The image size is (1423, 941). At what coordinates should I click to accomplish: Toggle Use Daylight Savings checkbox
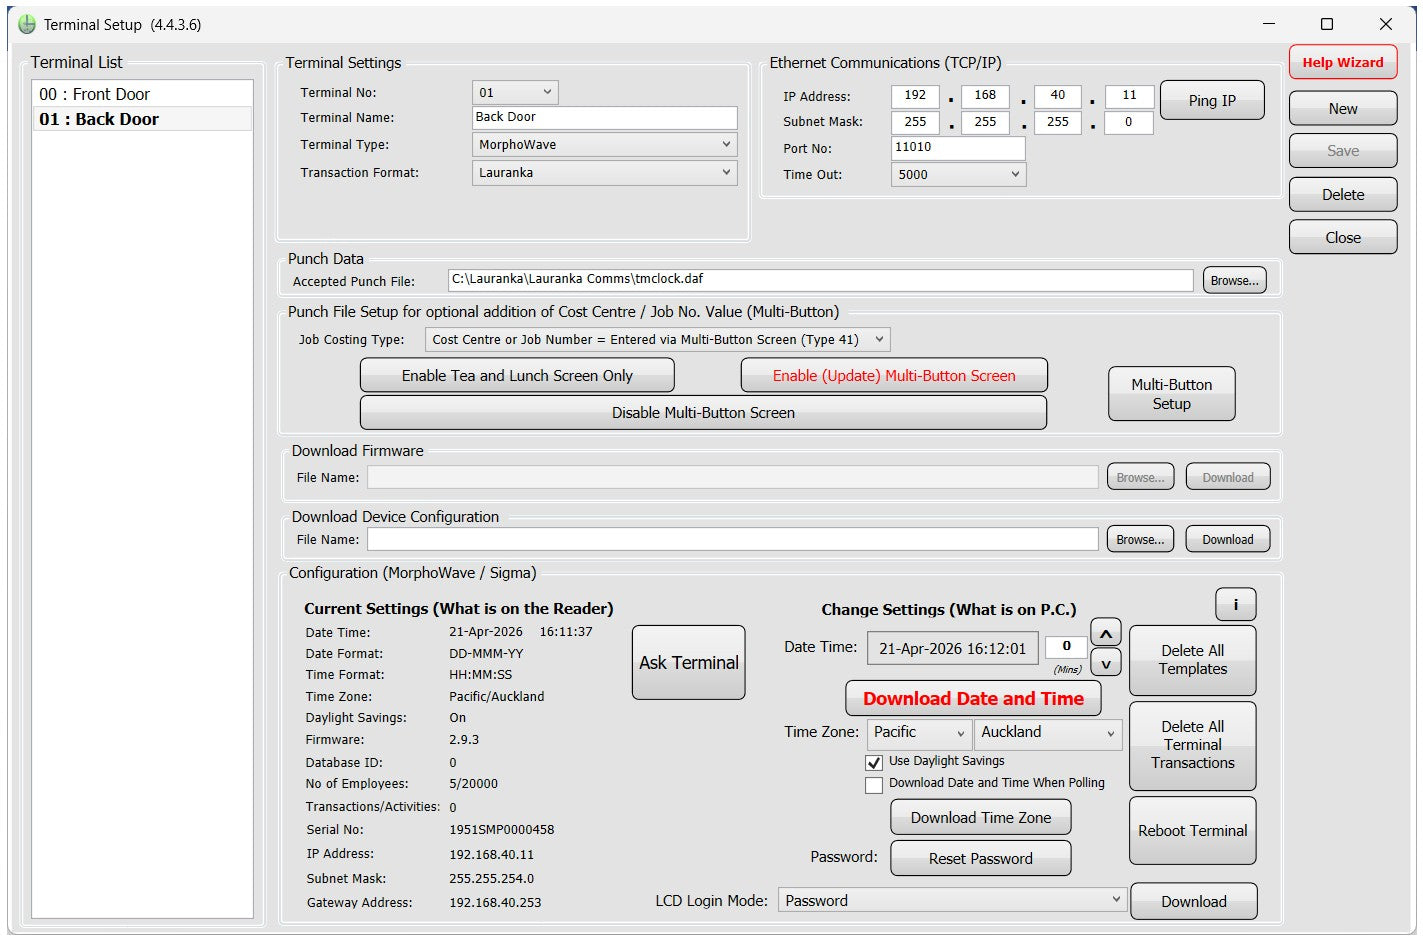874,762
